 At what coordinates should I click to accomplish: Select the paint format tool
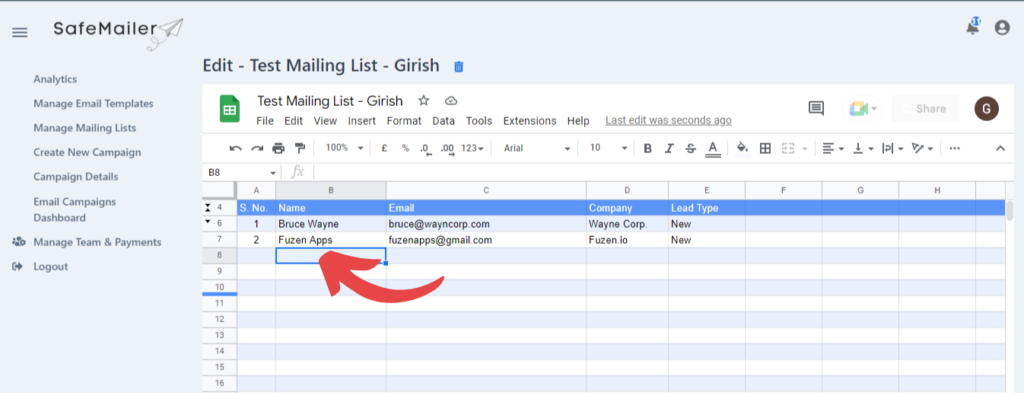point(300,148)
